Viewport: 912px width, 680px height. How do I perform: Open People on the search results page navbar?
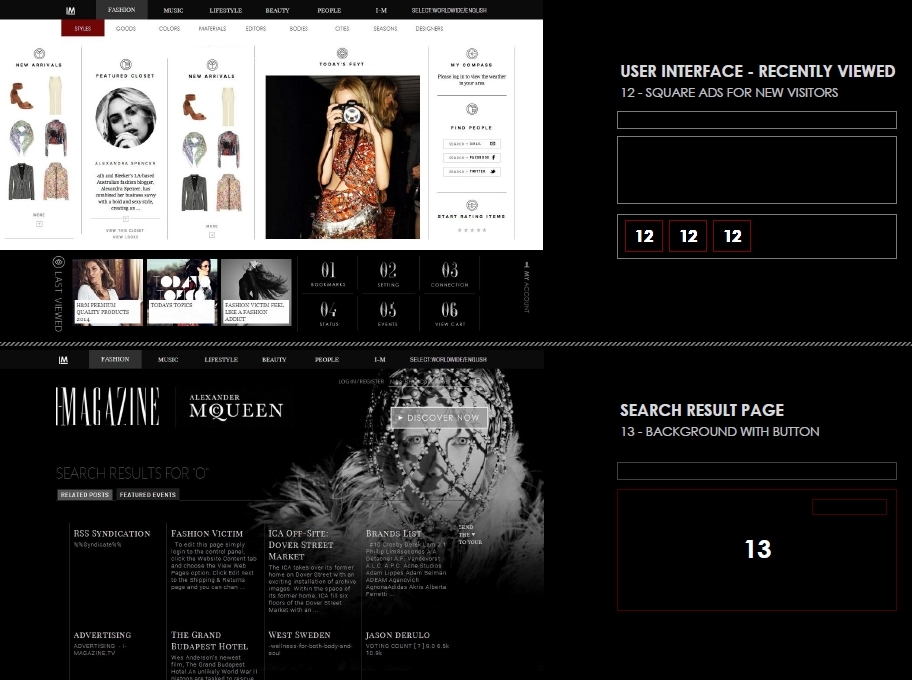click(327, 359)
